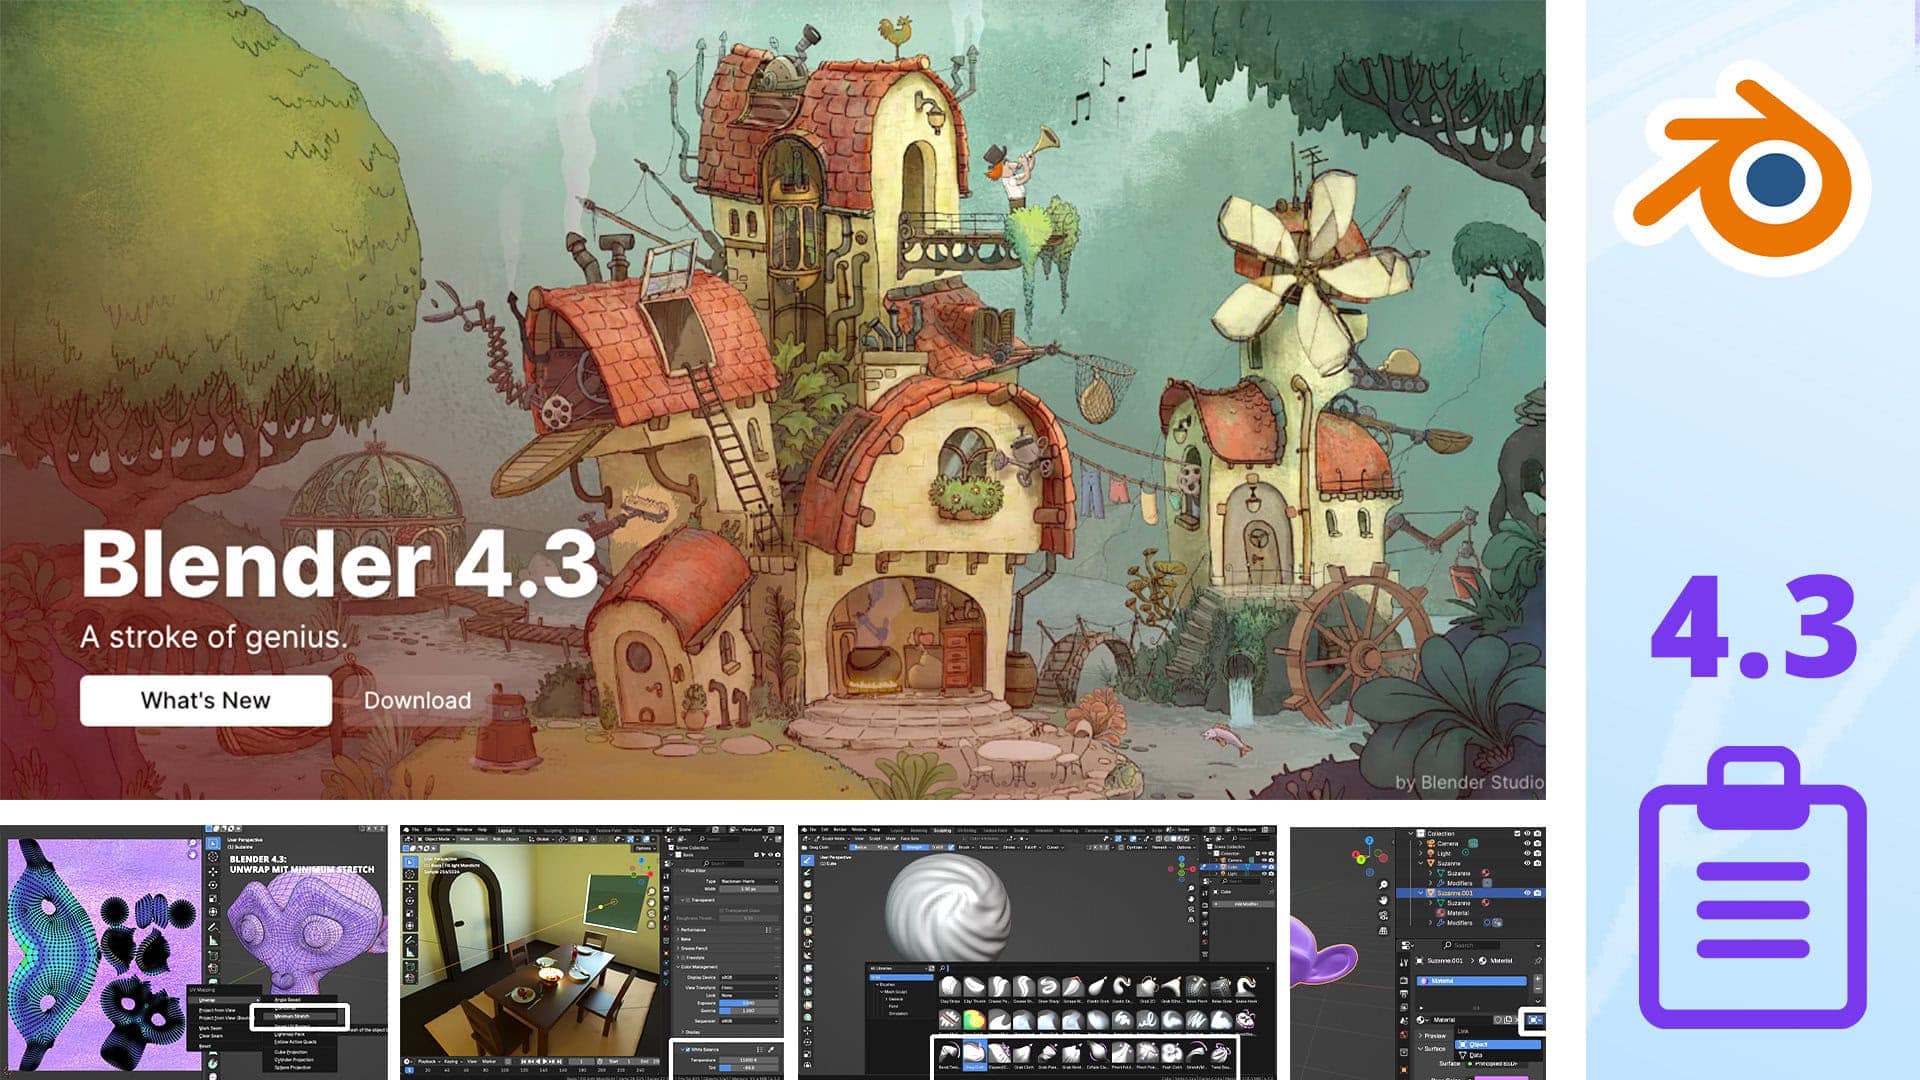The width and height of the screenshot is (1920, 1080).
Task: Choose the Push Cloth brush
Action: pyautogui.click(x=1171, y=1053)
